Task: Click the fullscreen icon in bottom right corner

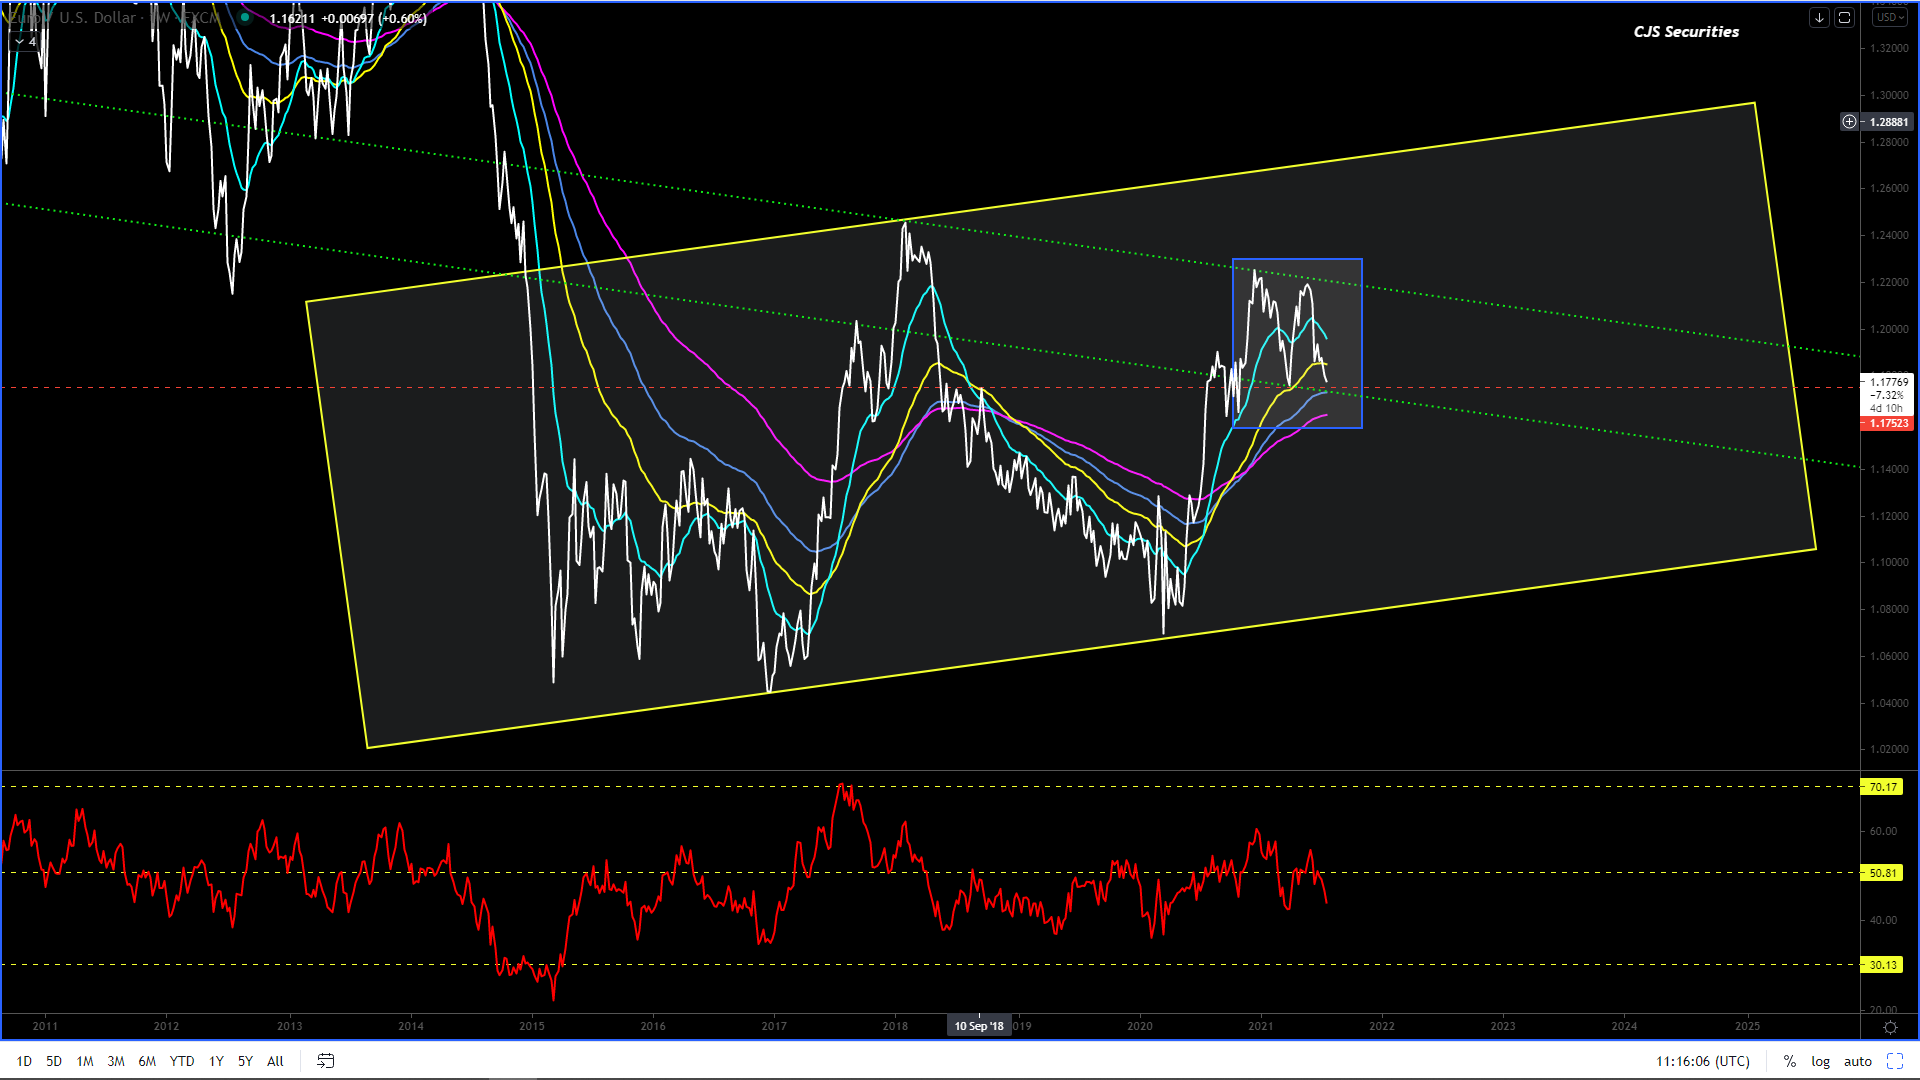Action: (1894, 1061)
